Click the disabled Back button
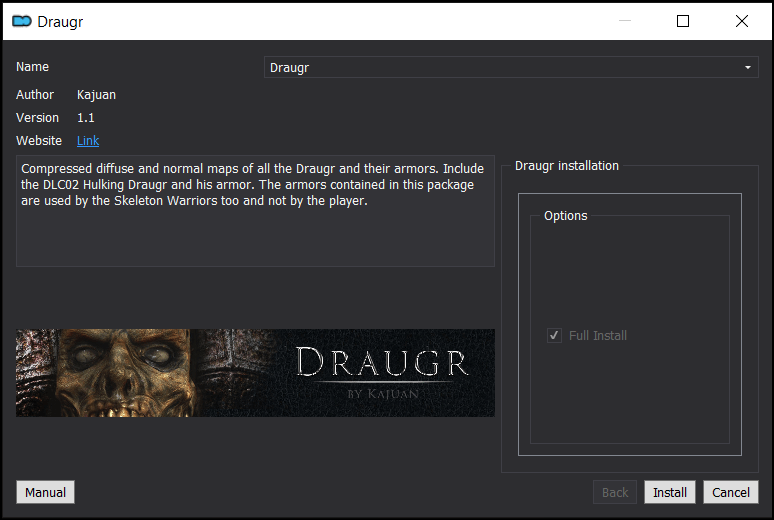Viewport: 774px width, 520px height. [x=615, y=492]
